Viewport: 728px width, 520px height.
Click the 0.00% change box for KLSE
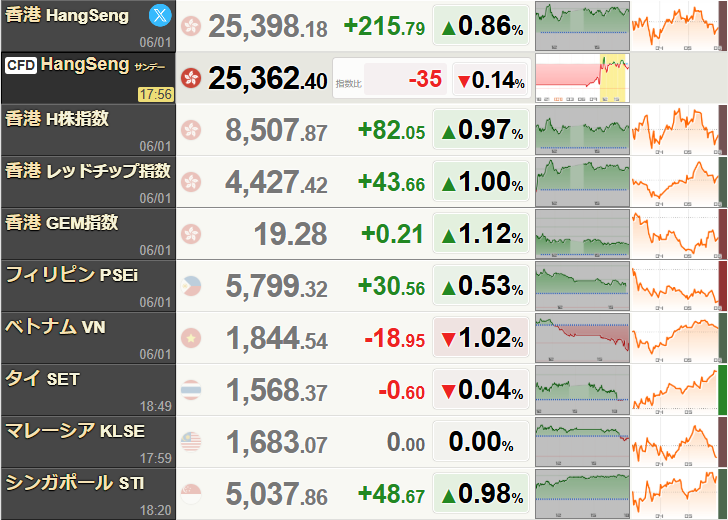point(481,442)
